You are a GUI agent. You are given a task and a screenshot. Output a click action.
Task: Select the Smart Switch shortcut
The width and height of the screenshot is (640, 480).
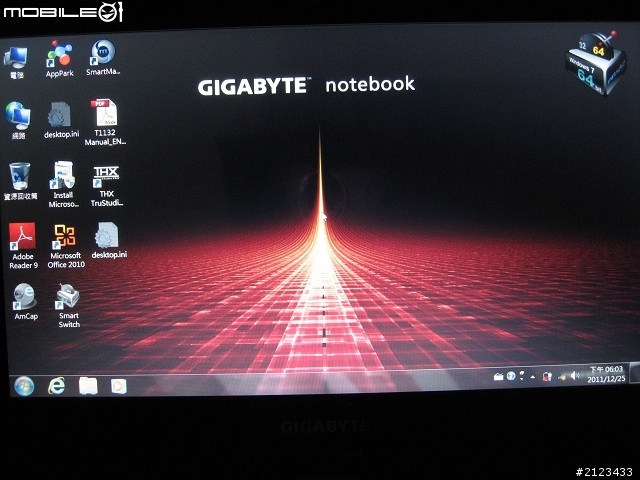[68, 306]
